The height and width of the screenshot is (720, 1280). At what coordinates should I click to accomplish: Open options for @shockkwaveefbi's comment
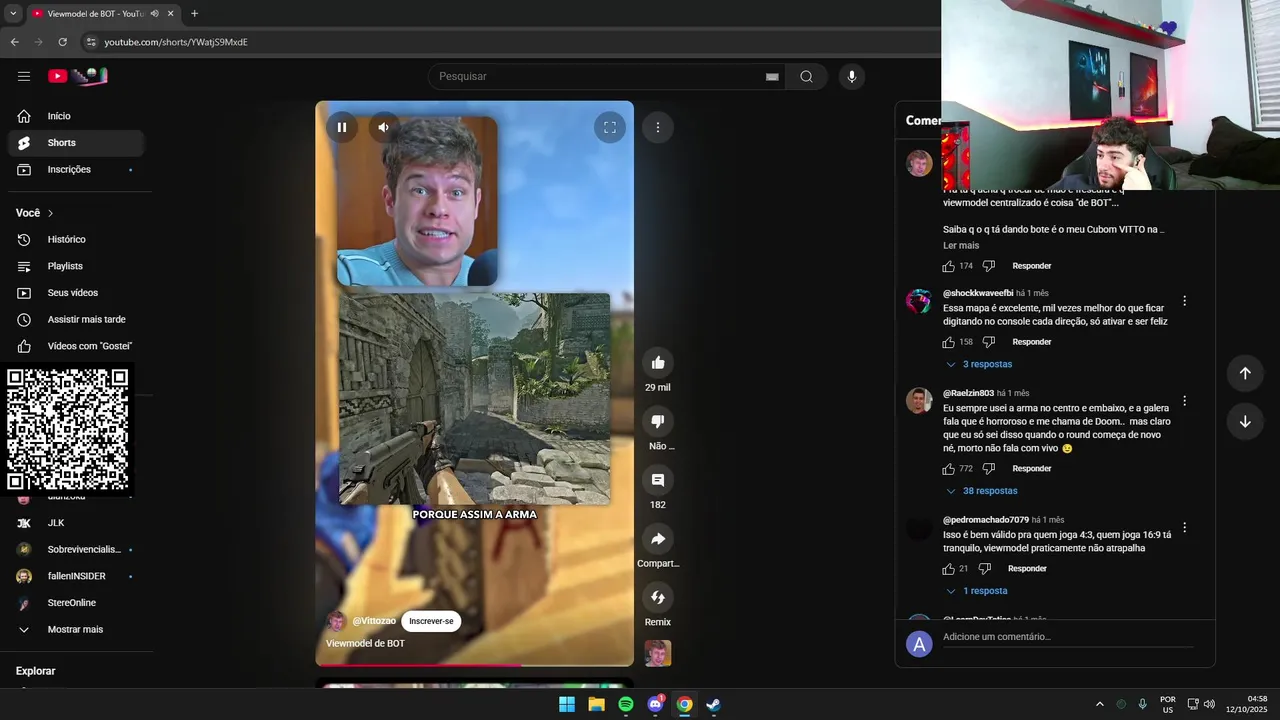click(1184, 301)
